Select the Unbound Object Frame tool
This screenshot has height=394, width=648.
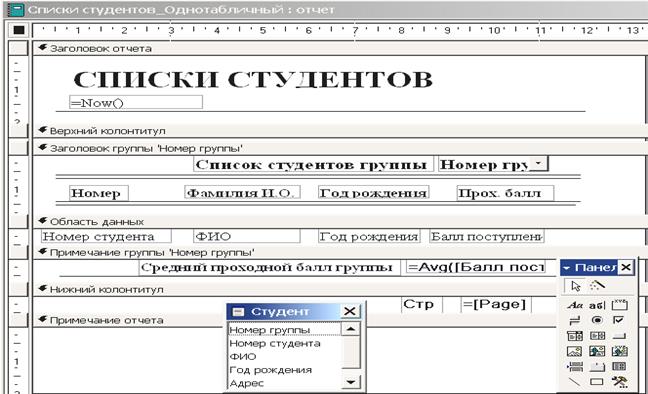point(597,351)
